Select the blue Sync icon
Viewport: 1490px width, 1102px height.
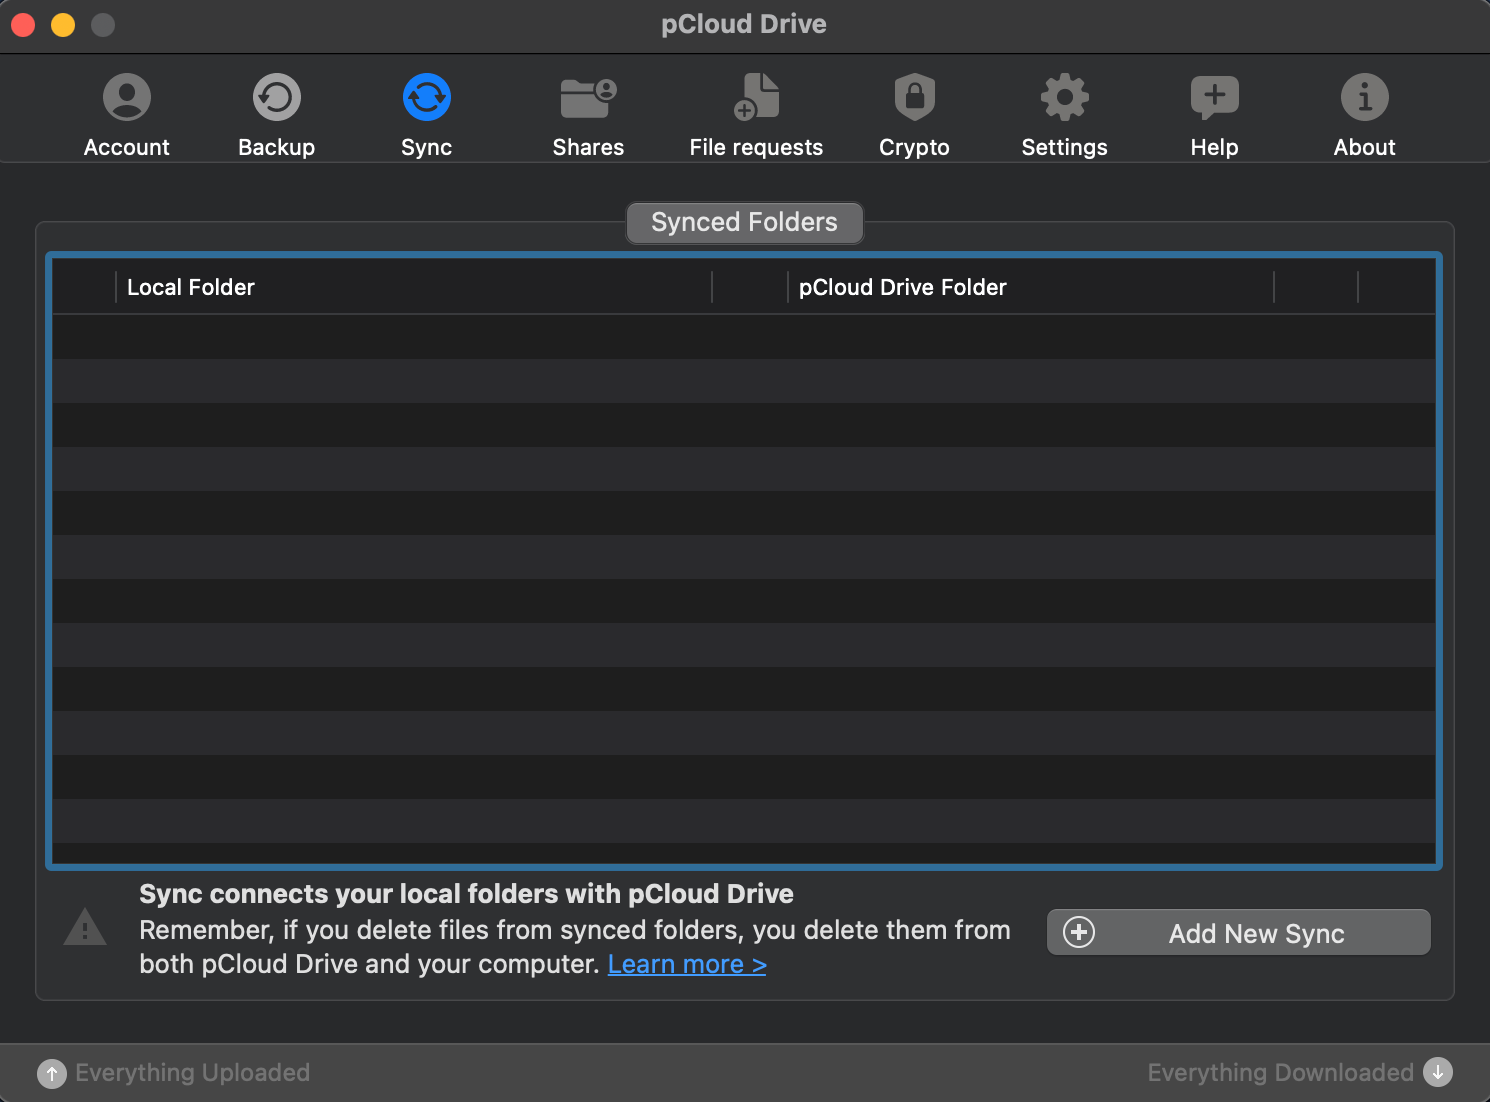(x=427, y=98)
